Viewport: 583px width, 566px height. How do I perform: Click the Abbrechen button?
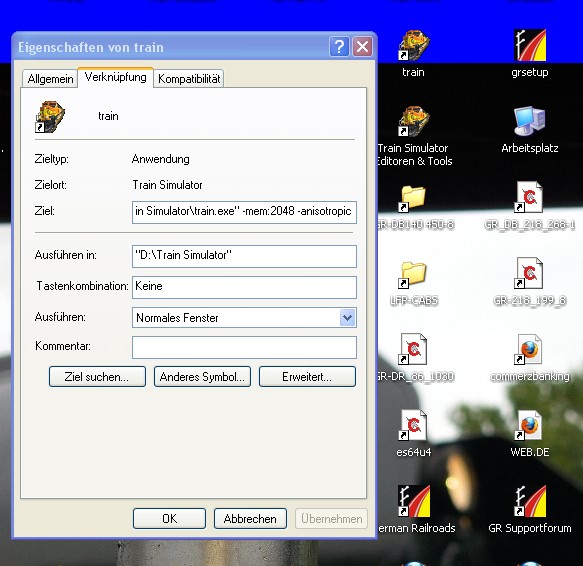tap(250, 518)
